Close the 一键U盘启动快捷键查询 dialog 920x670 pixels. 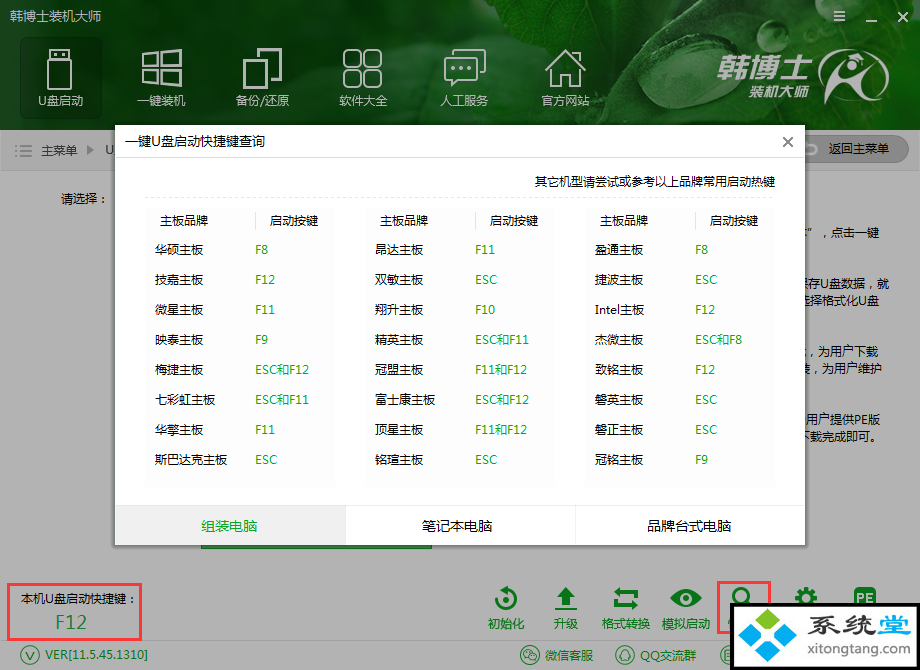pyautogui.click(x=788, y=142)
